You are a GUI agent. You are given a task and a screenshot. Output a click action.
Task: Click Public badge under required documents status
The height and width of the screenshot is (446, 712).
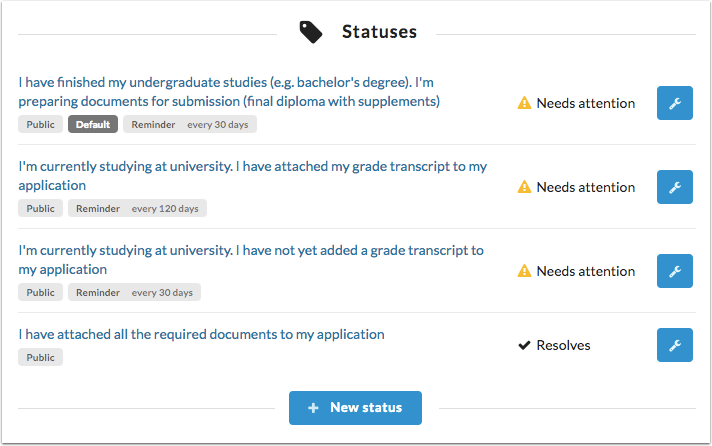click(x=40, y=357)
